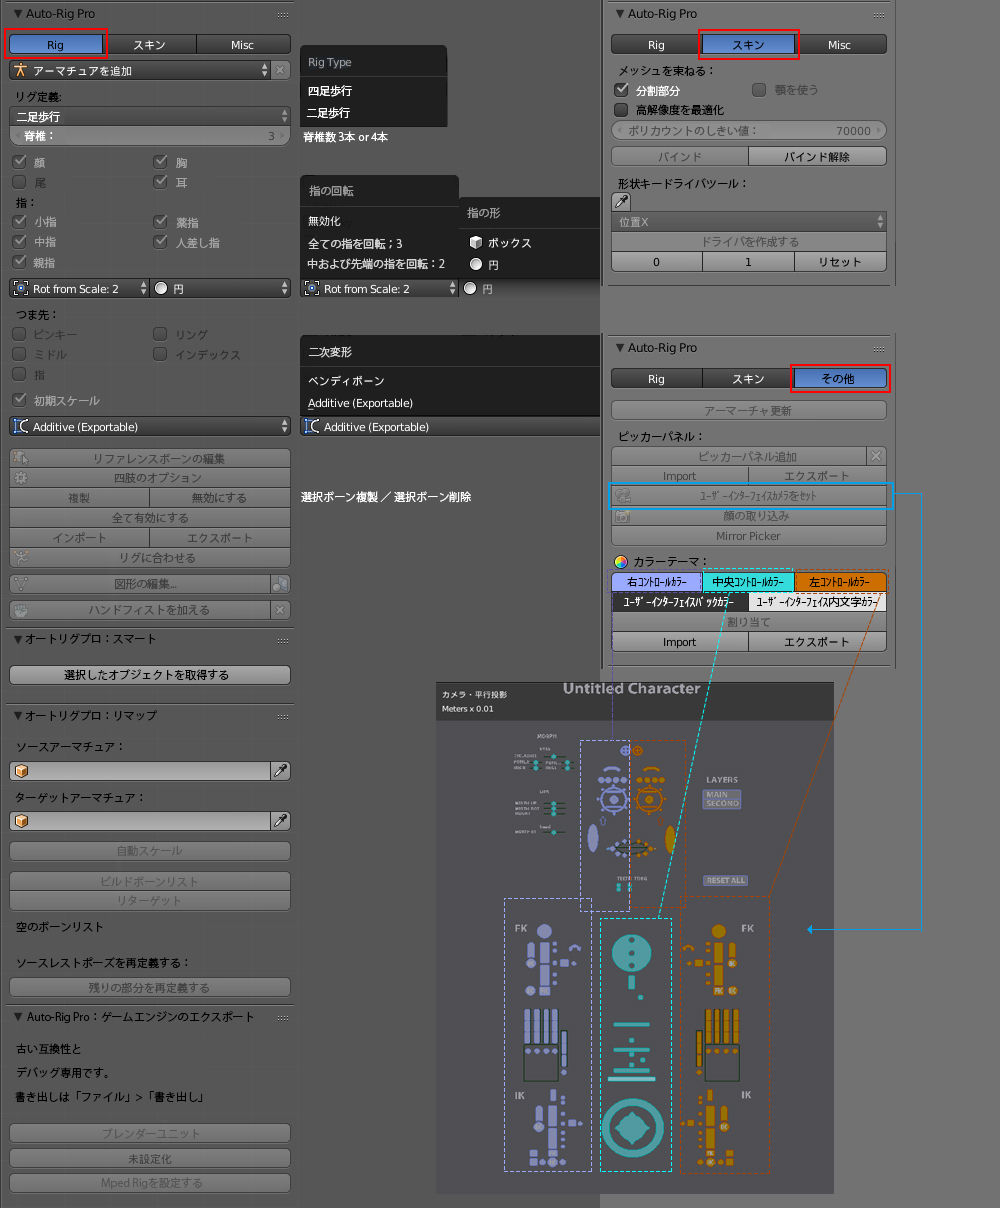Toggle the 胸 checkbox
The image size is (1000, 1208).
point(160,162)
